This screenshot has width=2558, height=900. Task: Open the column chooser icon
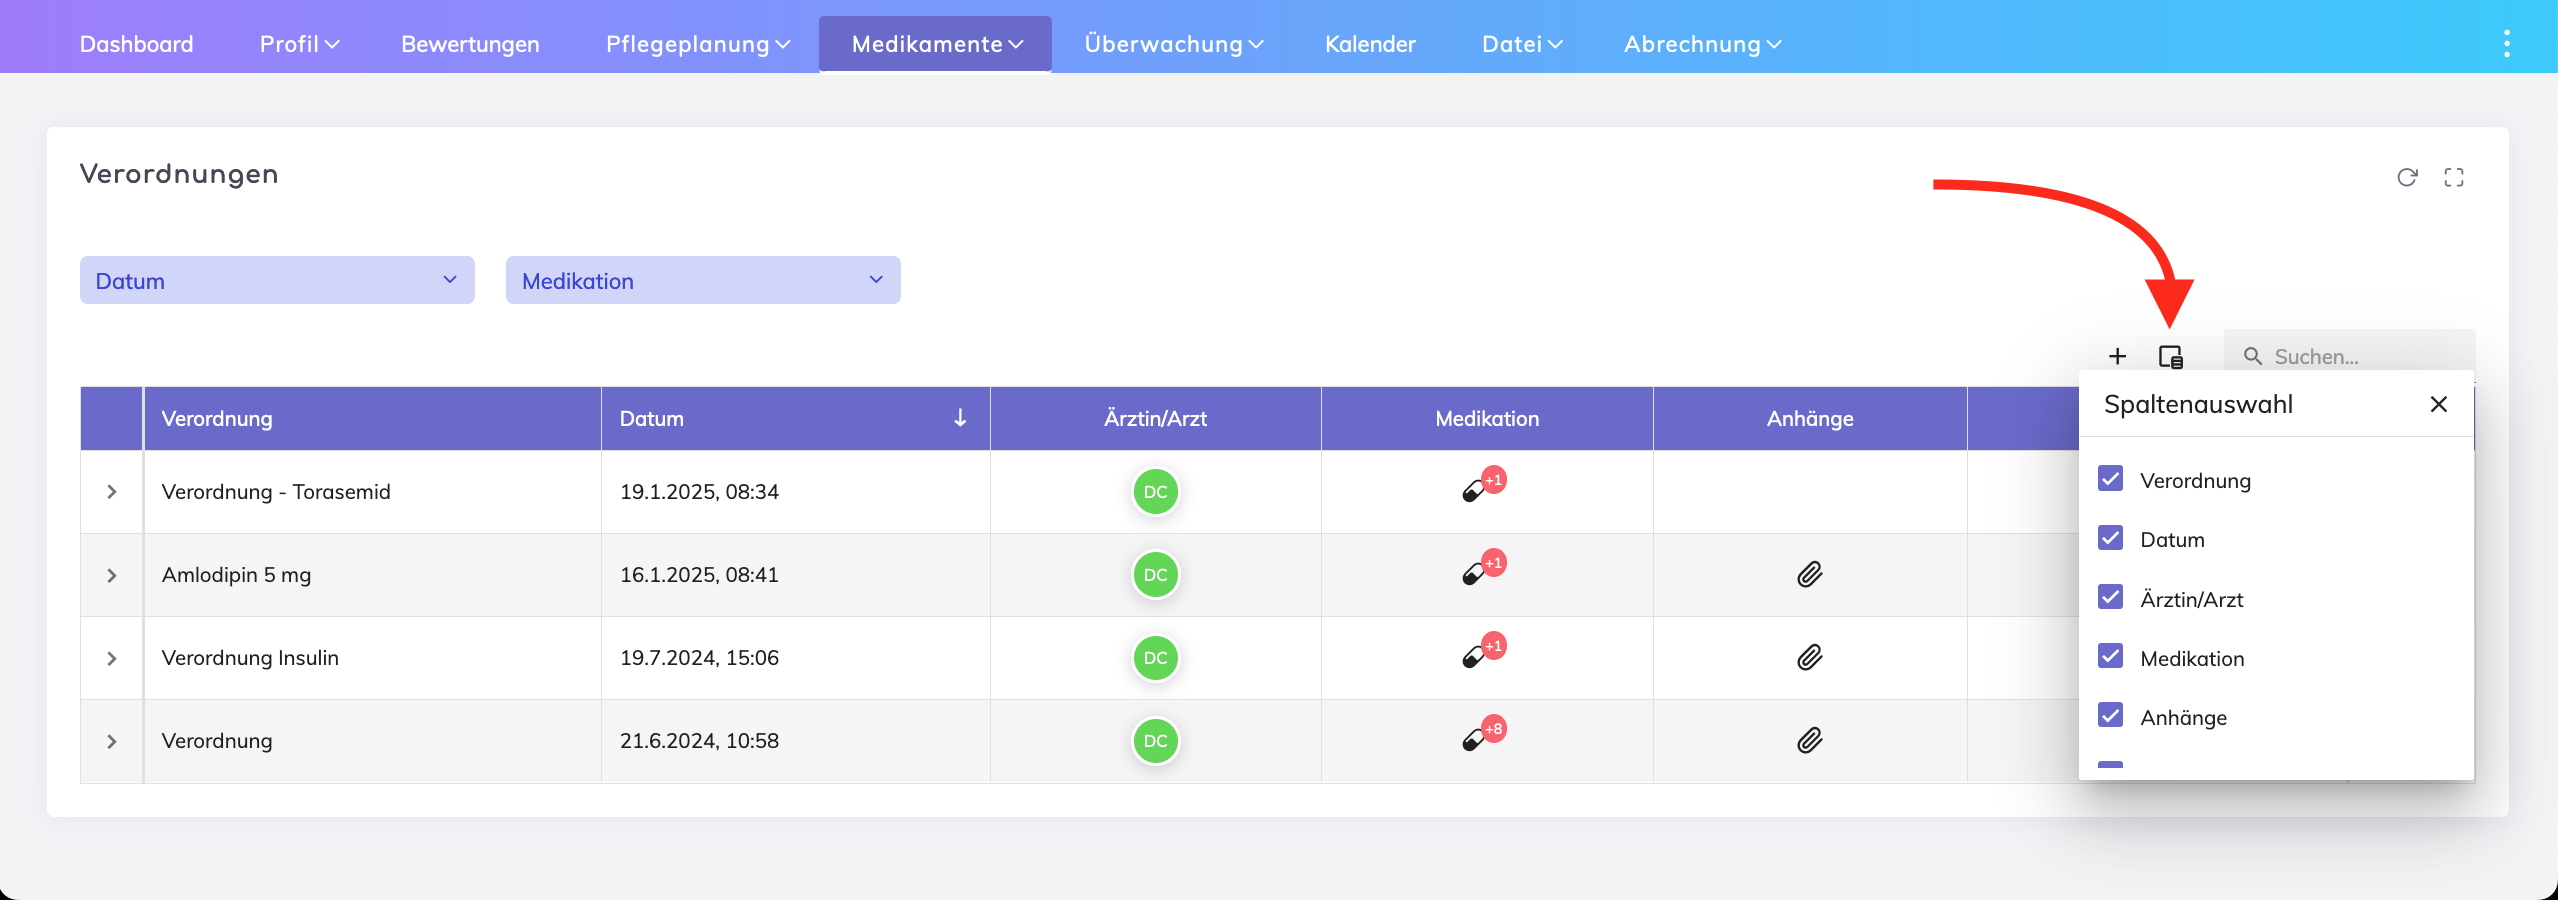(x=2170, y=356)
